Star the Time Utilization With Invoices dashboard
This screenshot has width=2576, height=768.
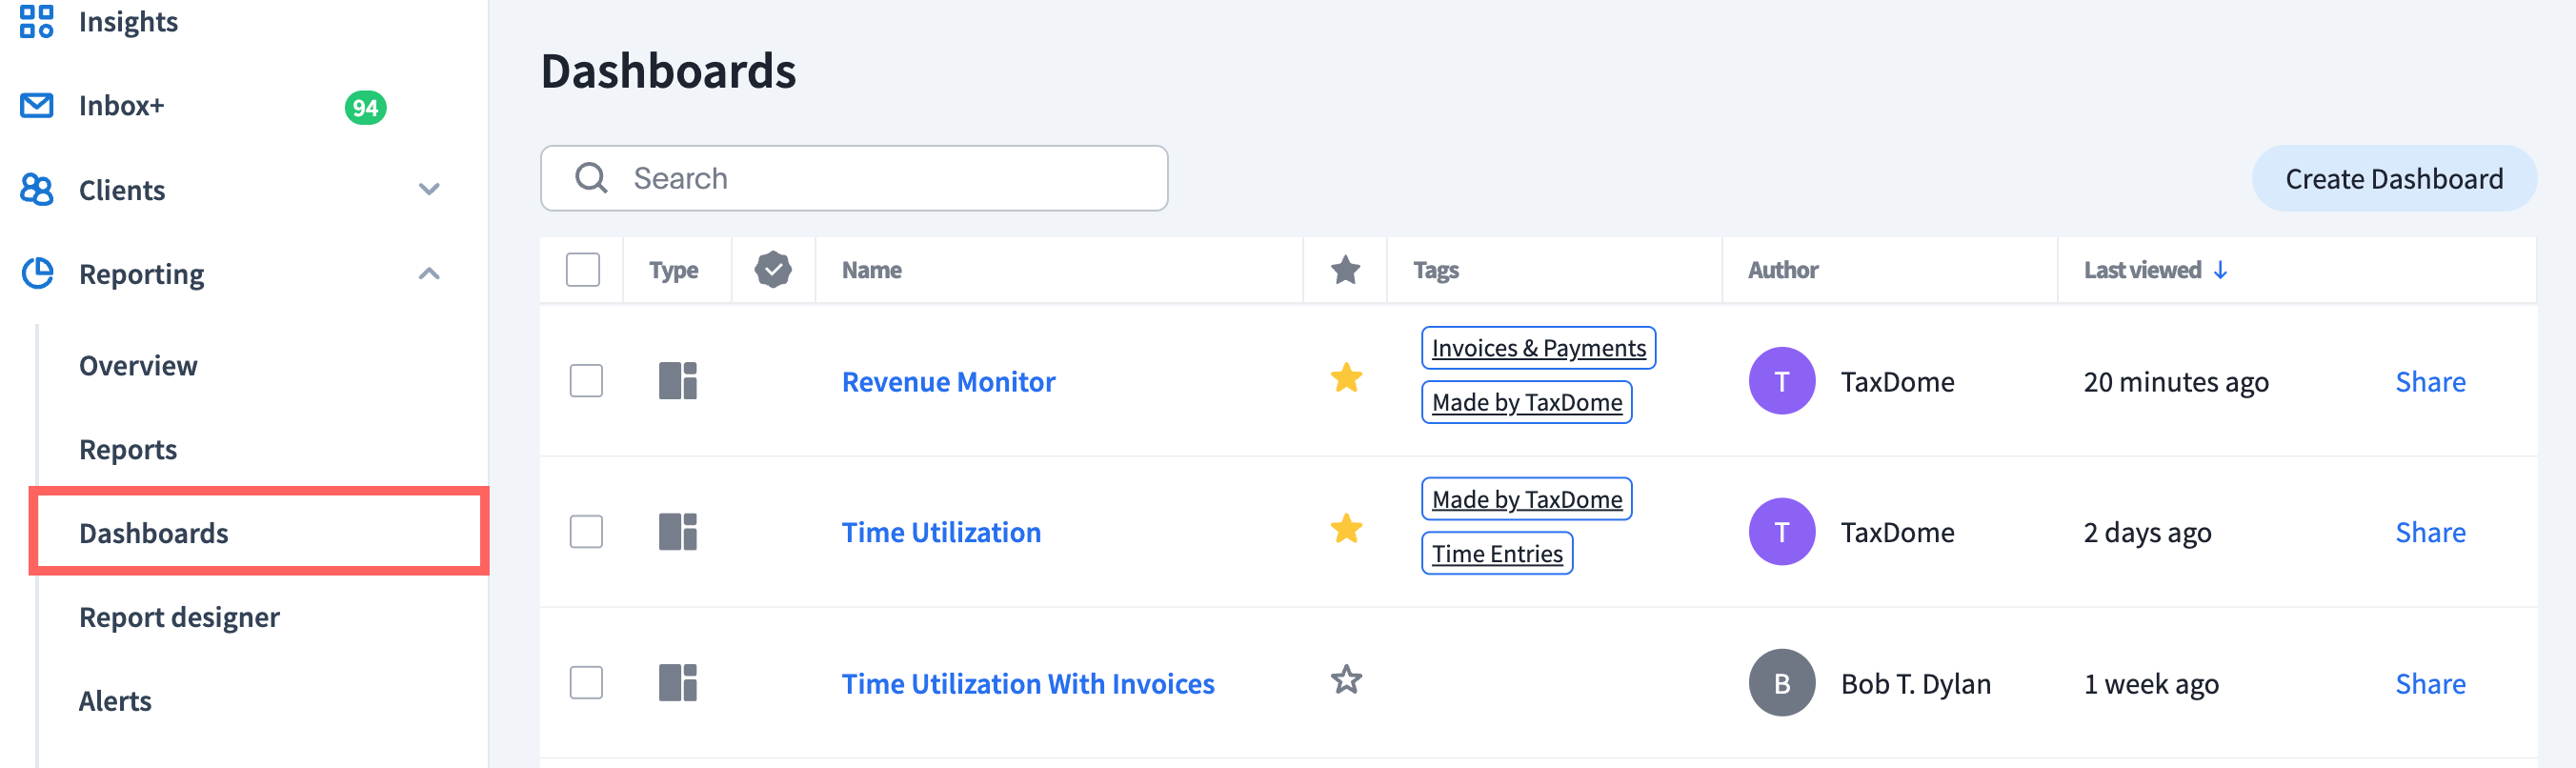(1346, 681)
